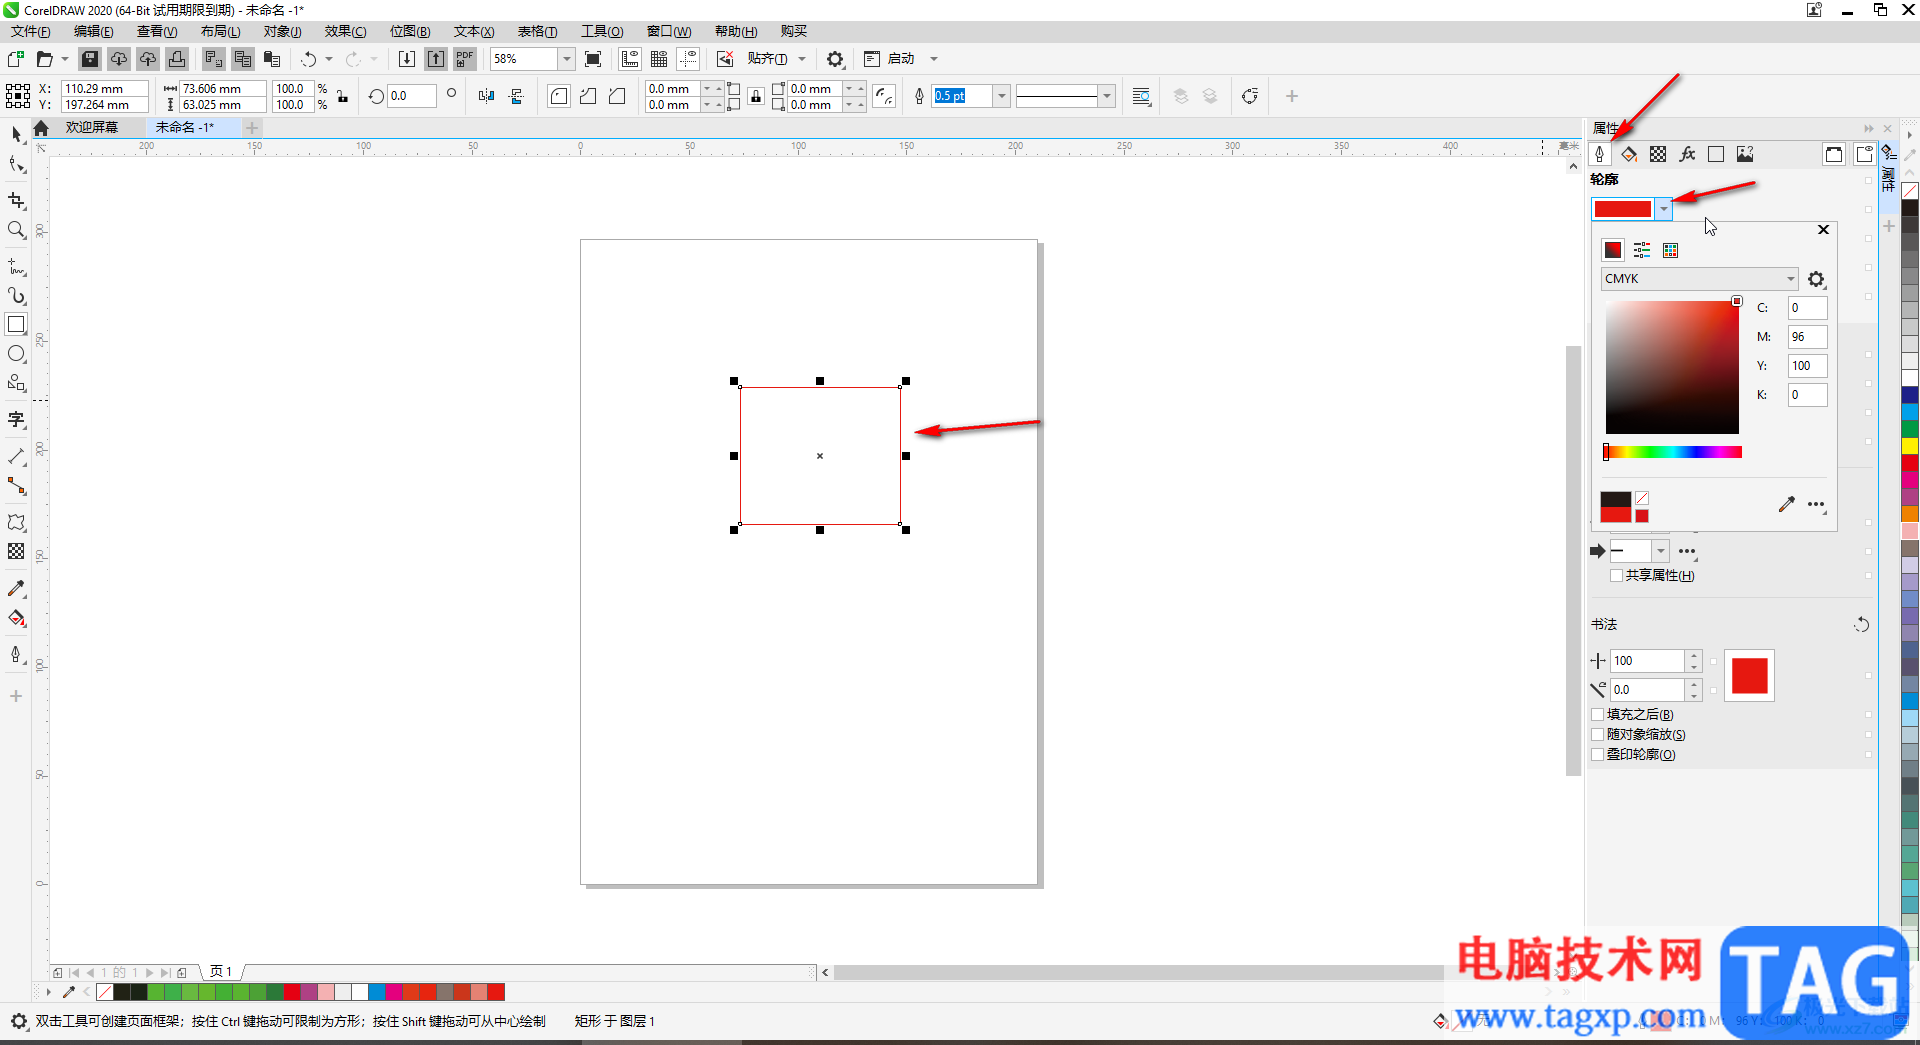Close the outline color popup
This screenshot has width=1920, height=1045.
point(1823,229)
